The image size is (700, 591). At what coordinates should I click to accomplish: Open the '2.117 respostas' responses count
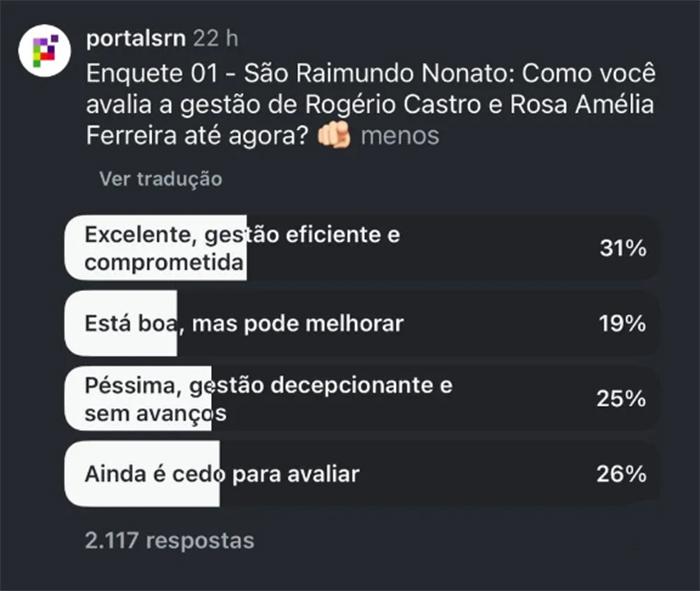tap(170, 541)
